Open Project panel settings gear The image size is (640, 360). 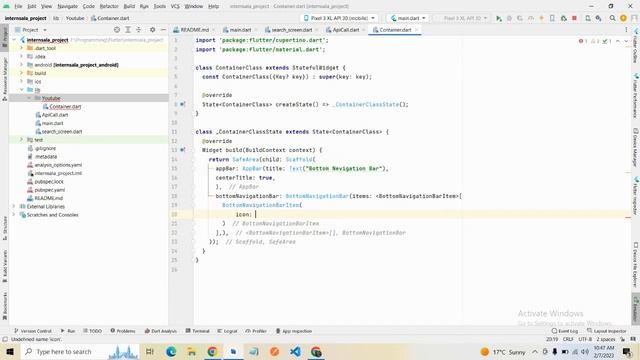(x=152, y=30)
